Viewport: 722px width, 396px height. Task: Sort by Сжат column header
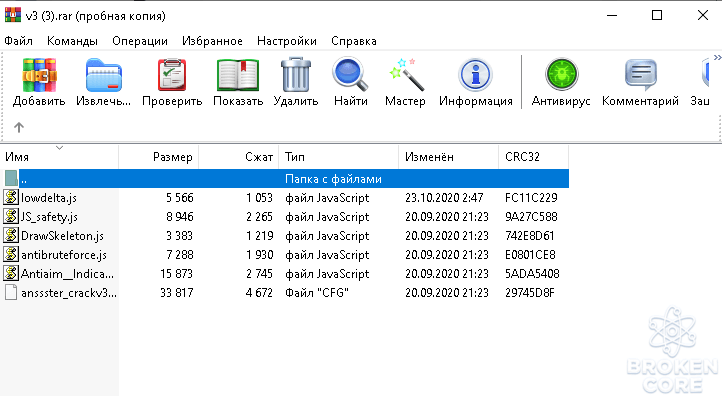tap(239, 157)
